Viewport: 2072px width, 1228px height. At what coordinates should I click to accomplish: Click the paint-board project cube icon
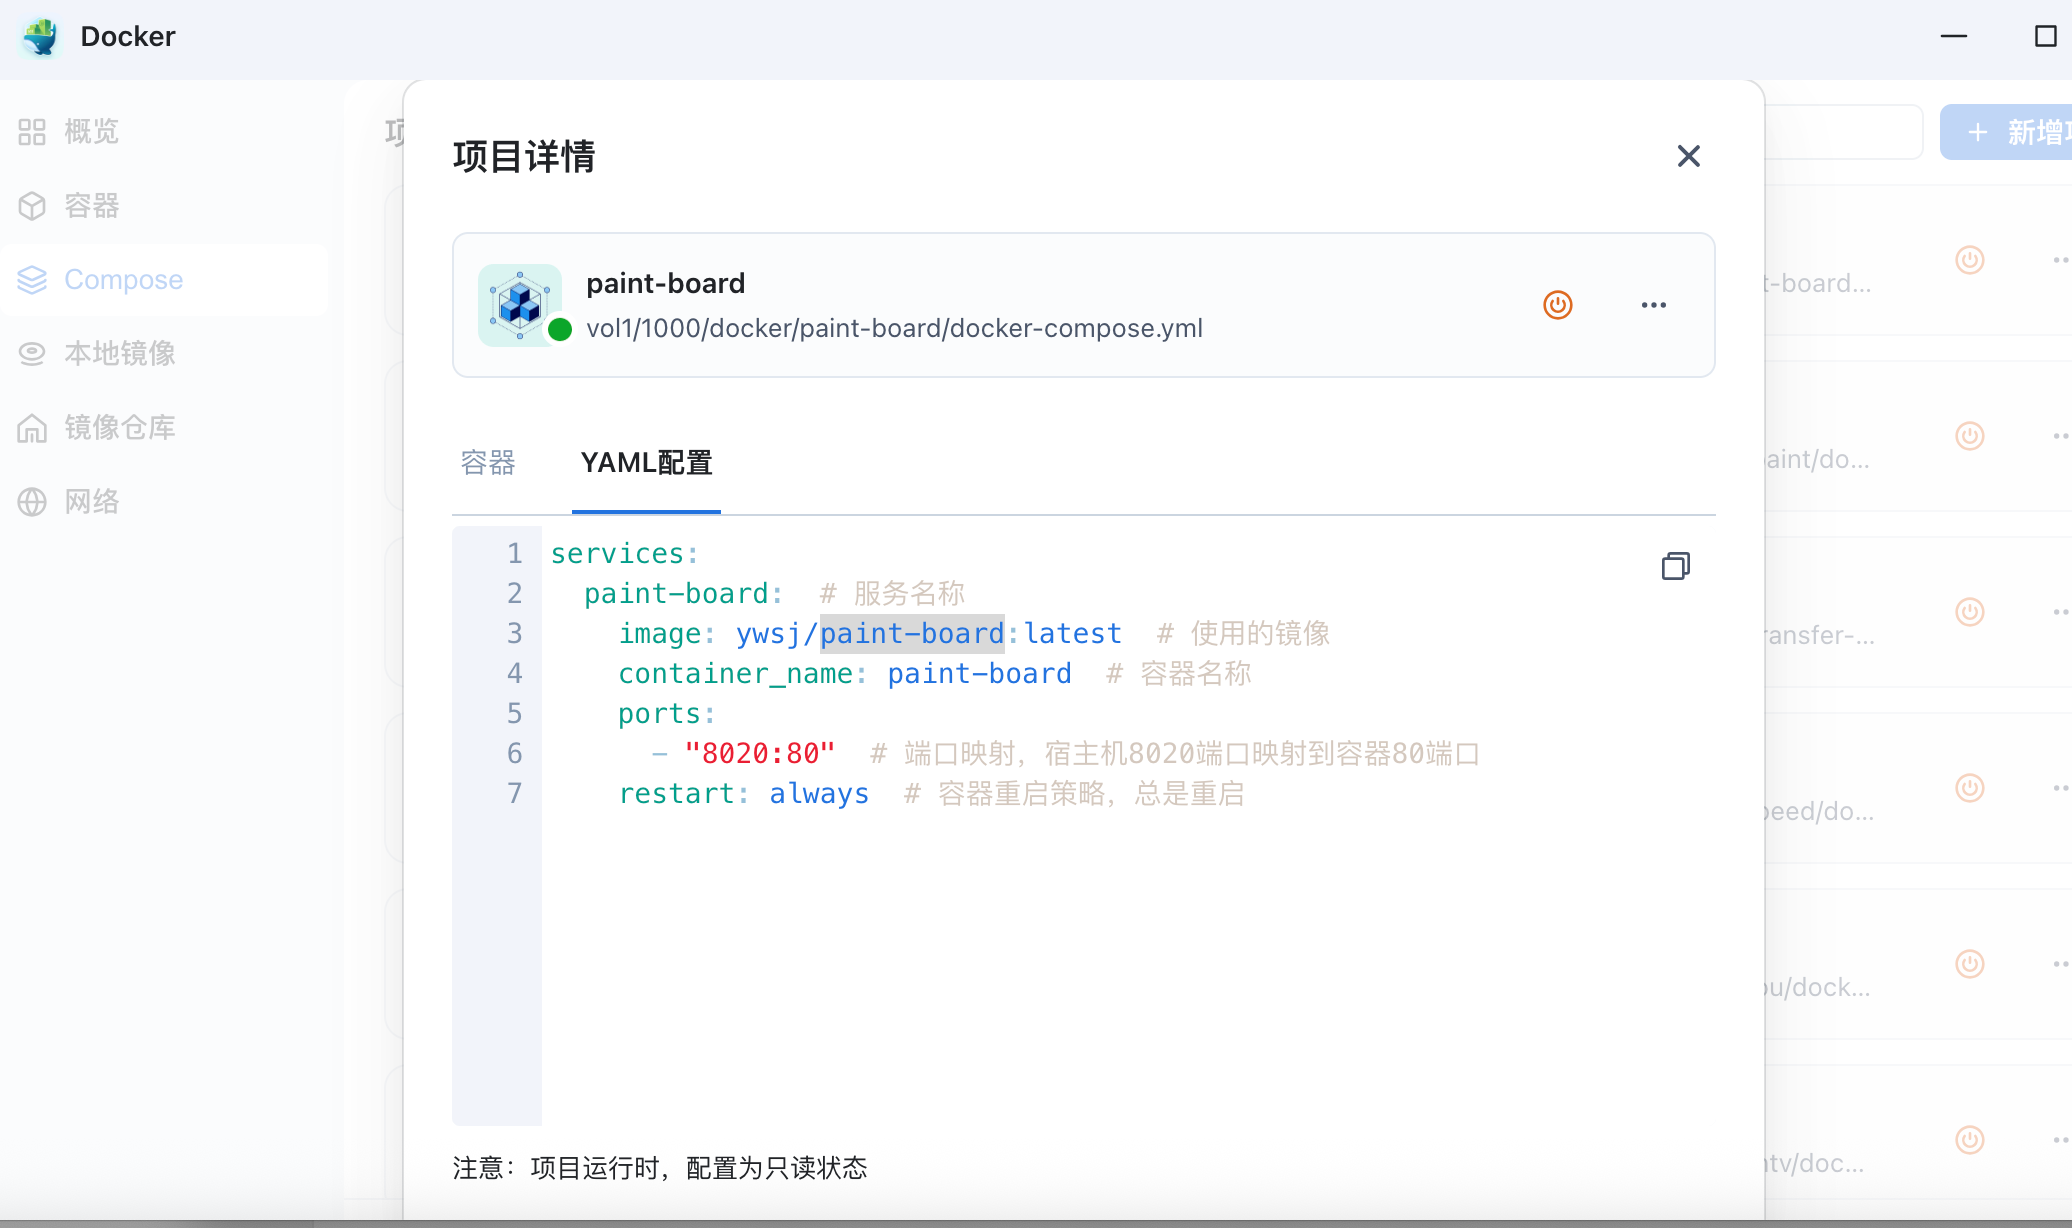pyautogui.click(x=519, y=305)
